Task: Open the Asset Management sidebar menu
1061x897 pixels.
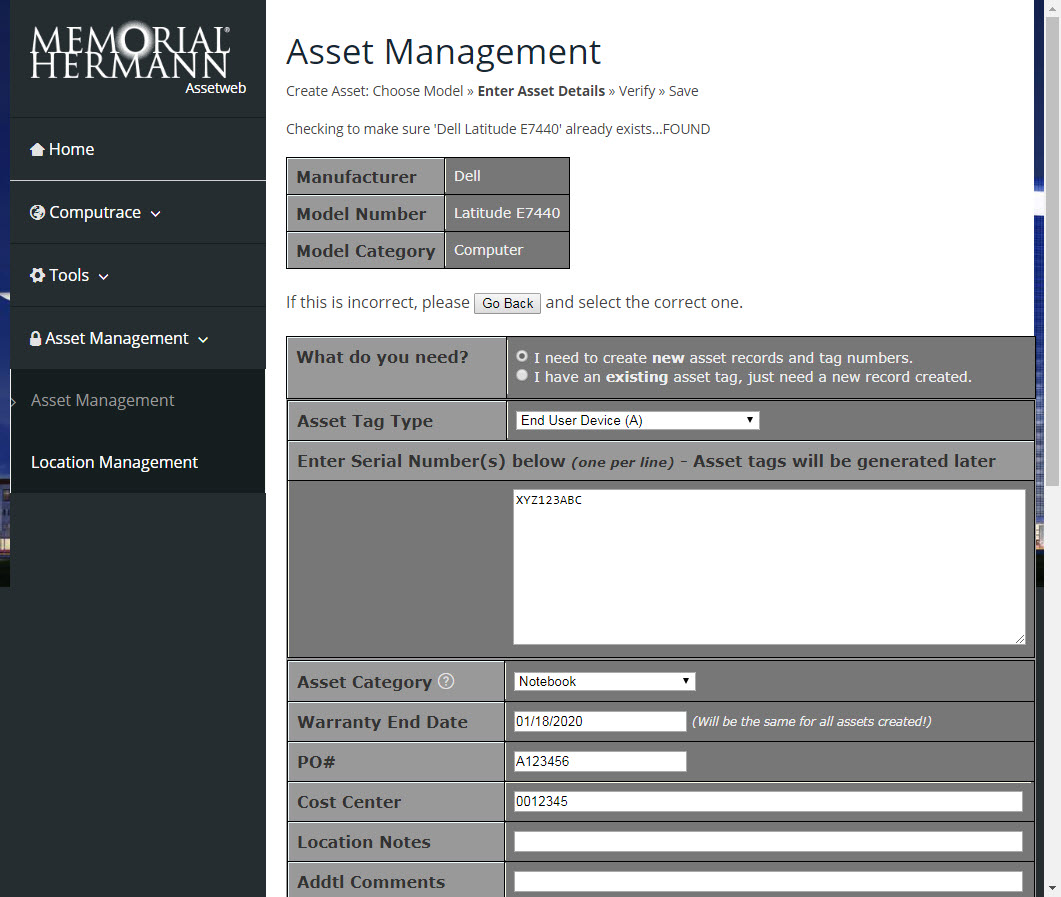Action: (137, 338)
